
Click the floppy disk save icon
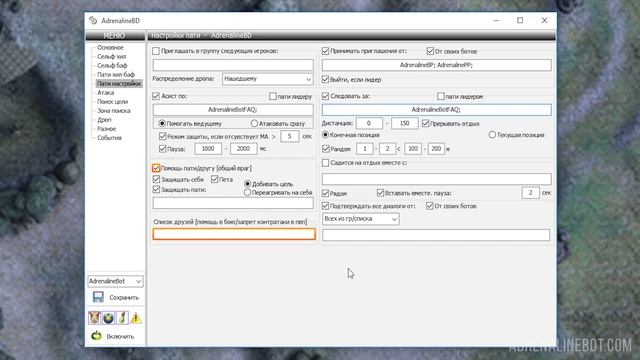[98, 297]
